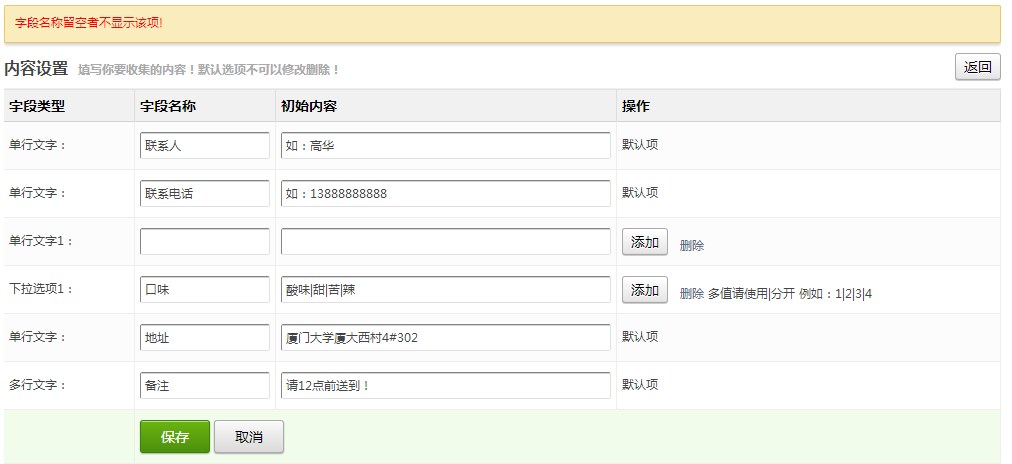Focus the 联系人 field name input
Viewport: 1012px width, 464px height.
[205, 145]
